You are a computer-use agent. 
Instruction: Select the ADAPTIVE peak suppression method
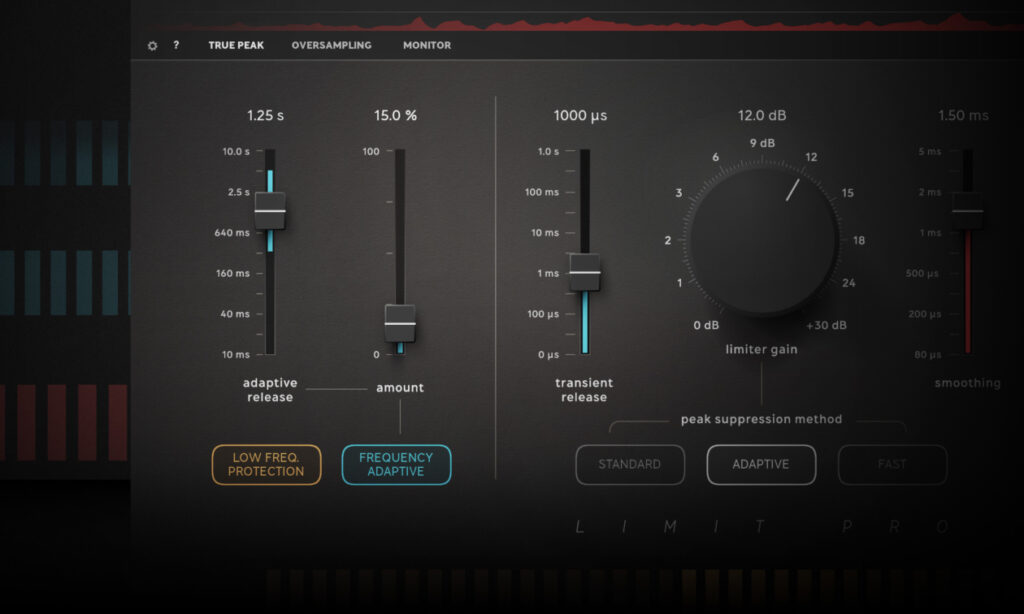761,464
